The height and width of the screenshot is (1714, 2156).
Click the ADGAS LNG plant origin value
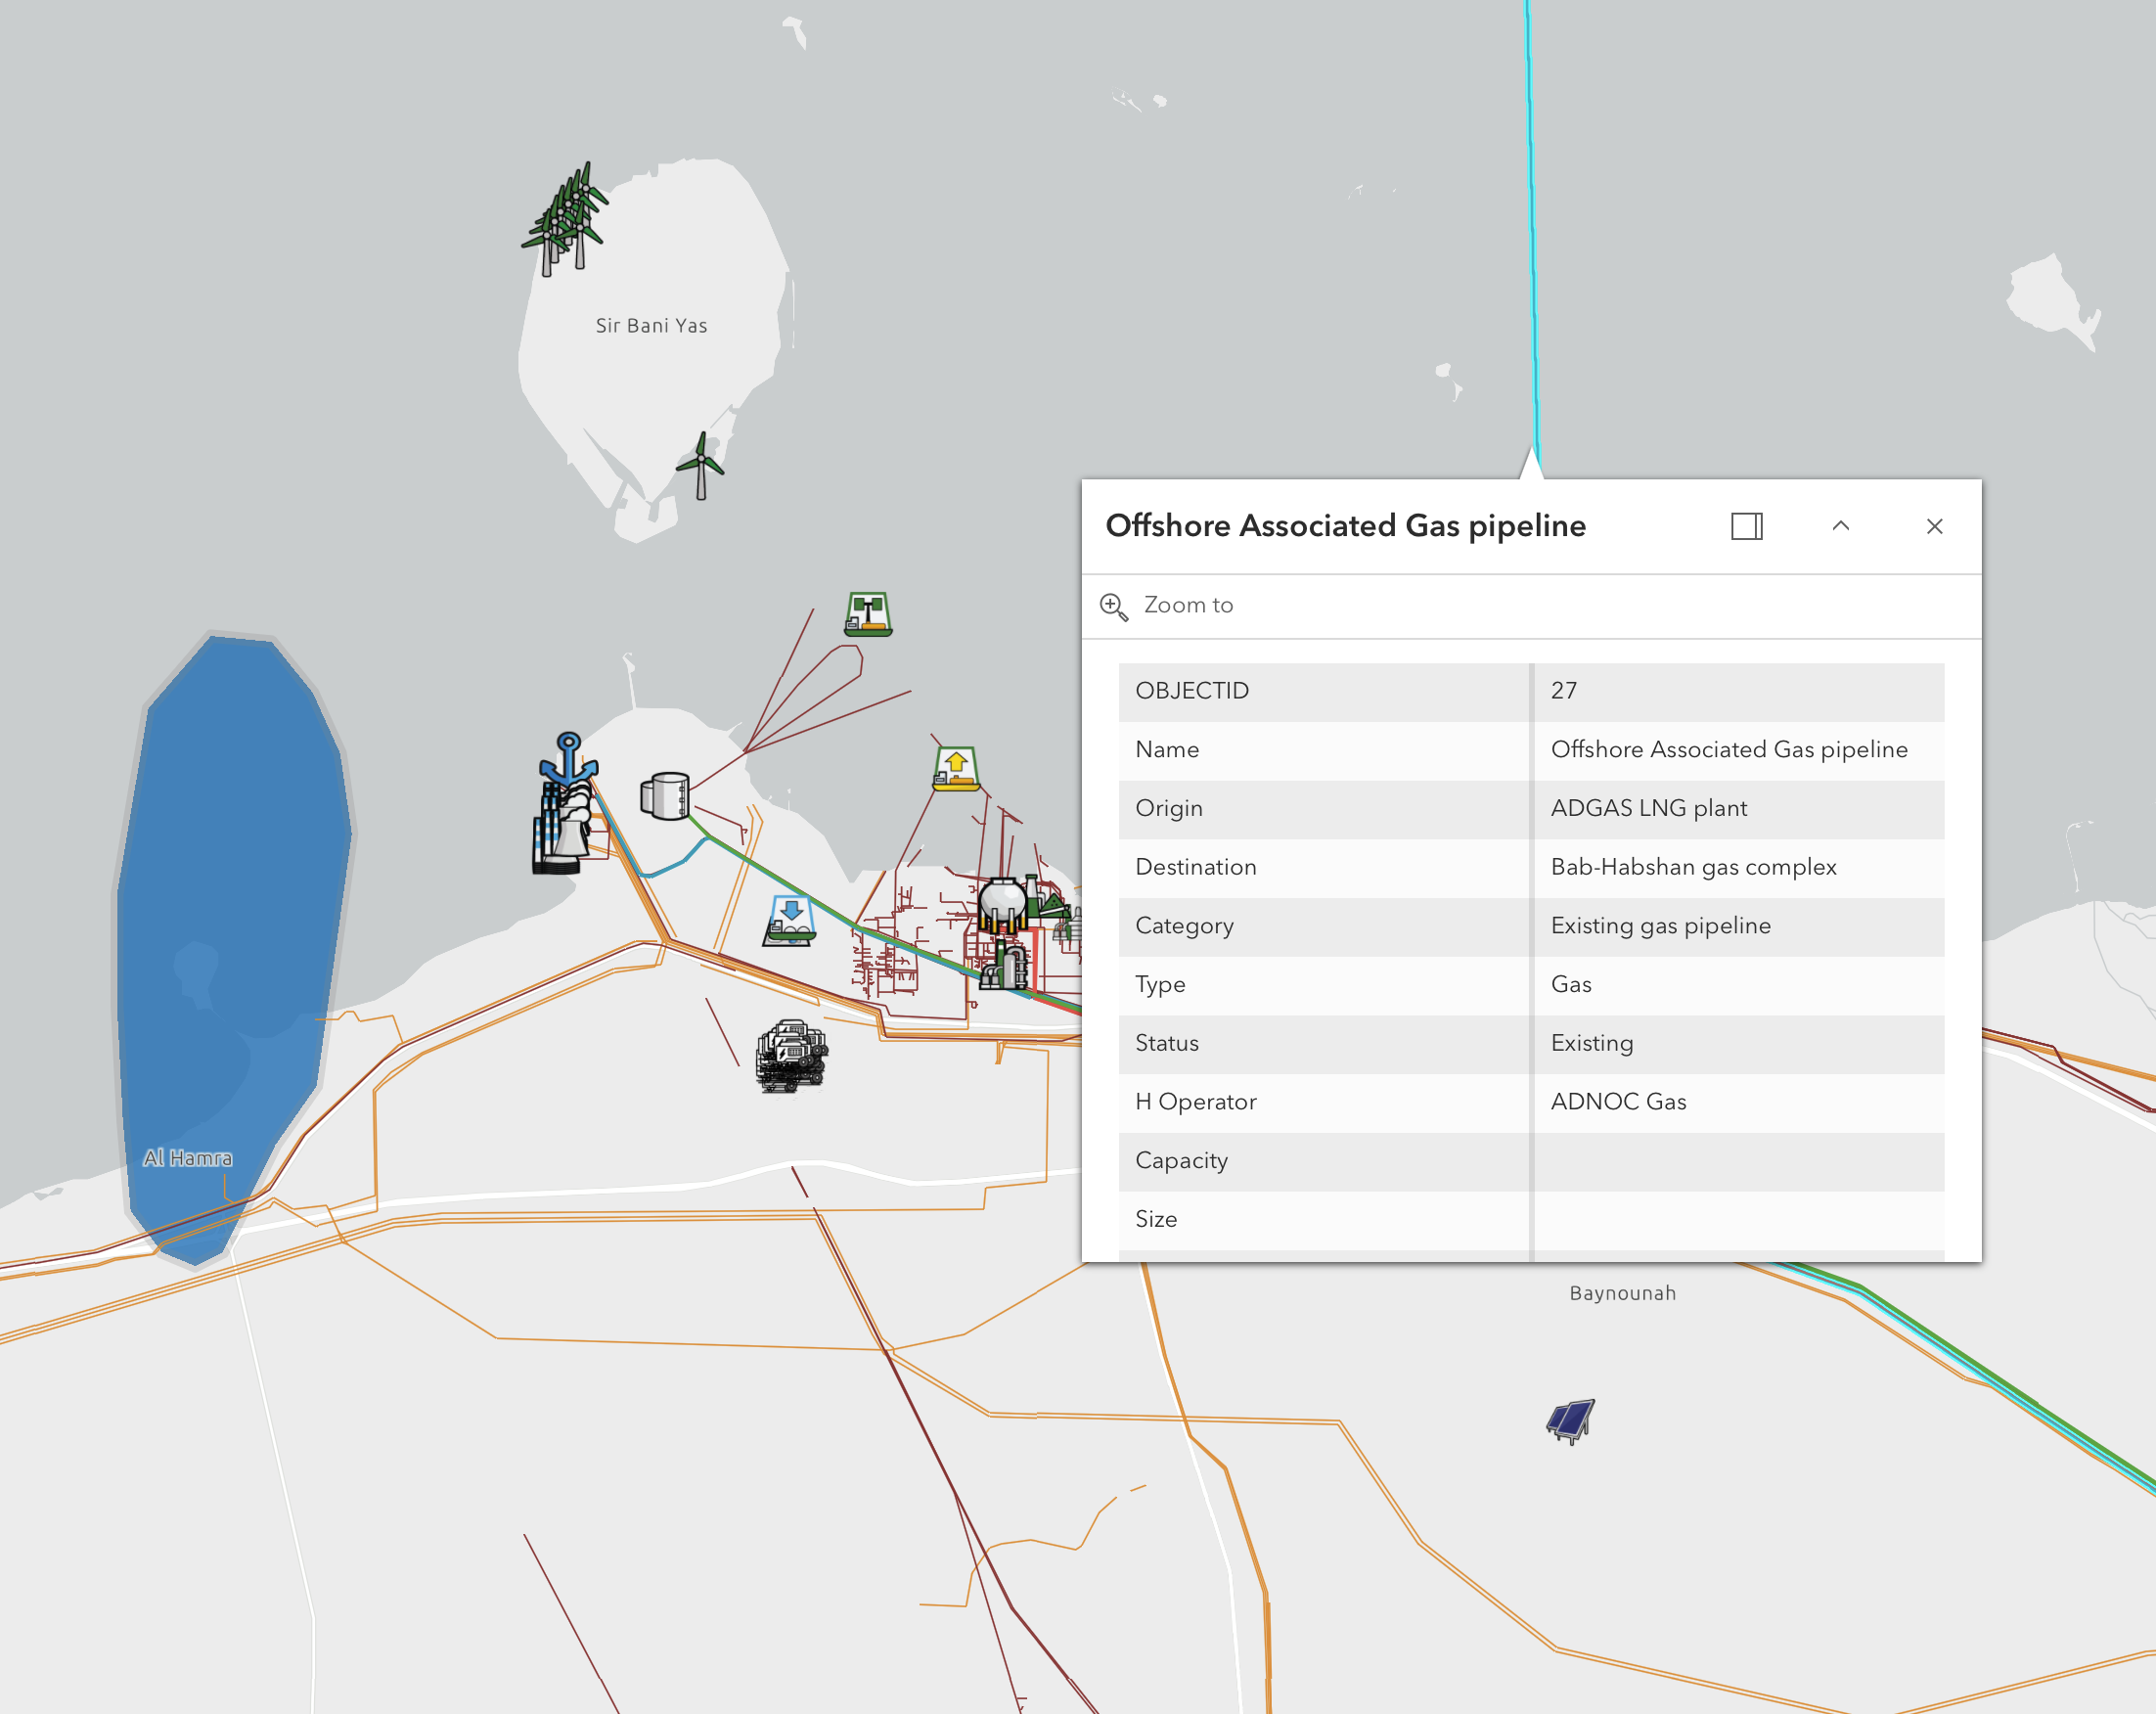(1649, 809)
